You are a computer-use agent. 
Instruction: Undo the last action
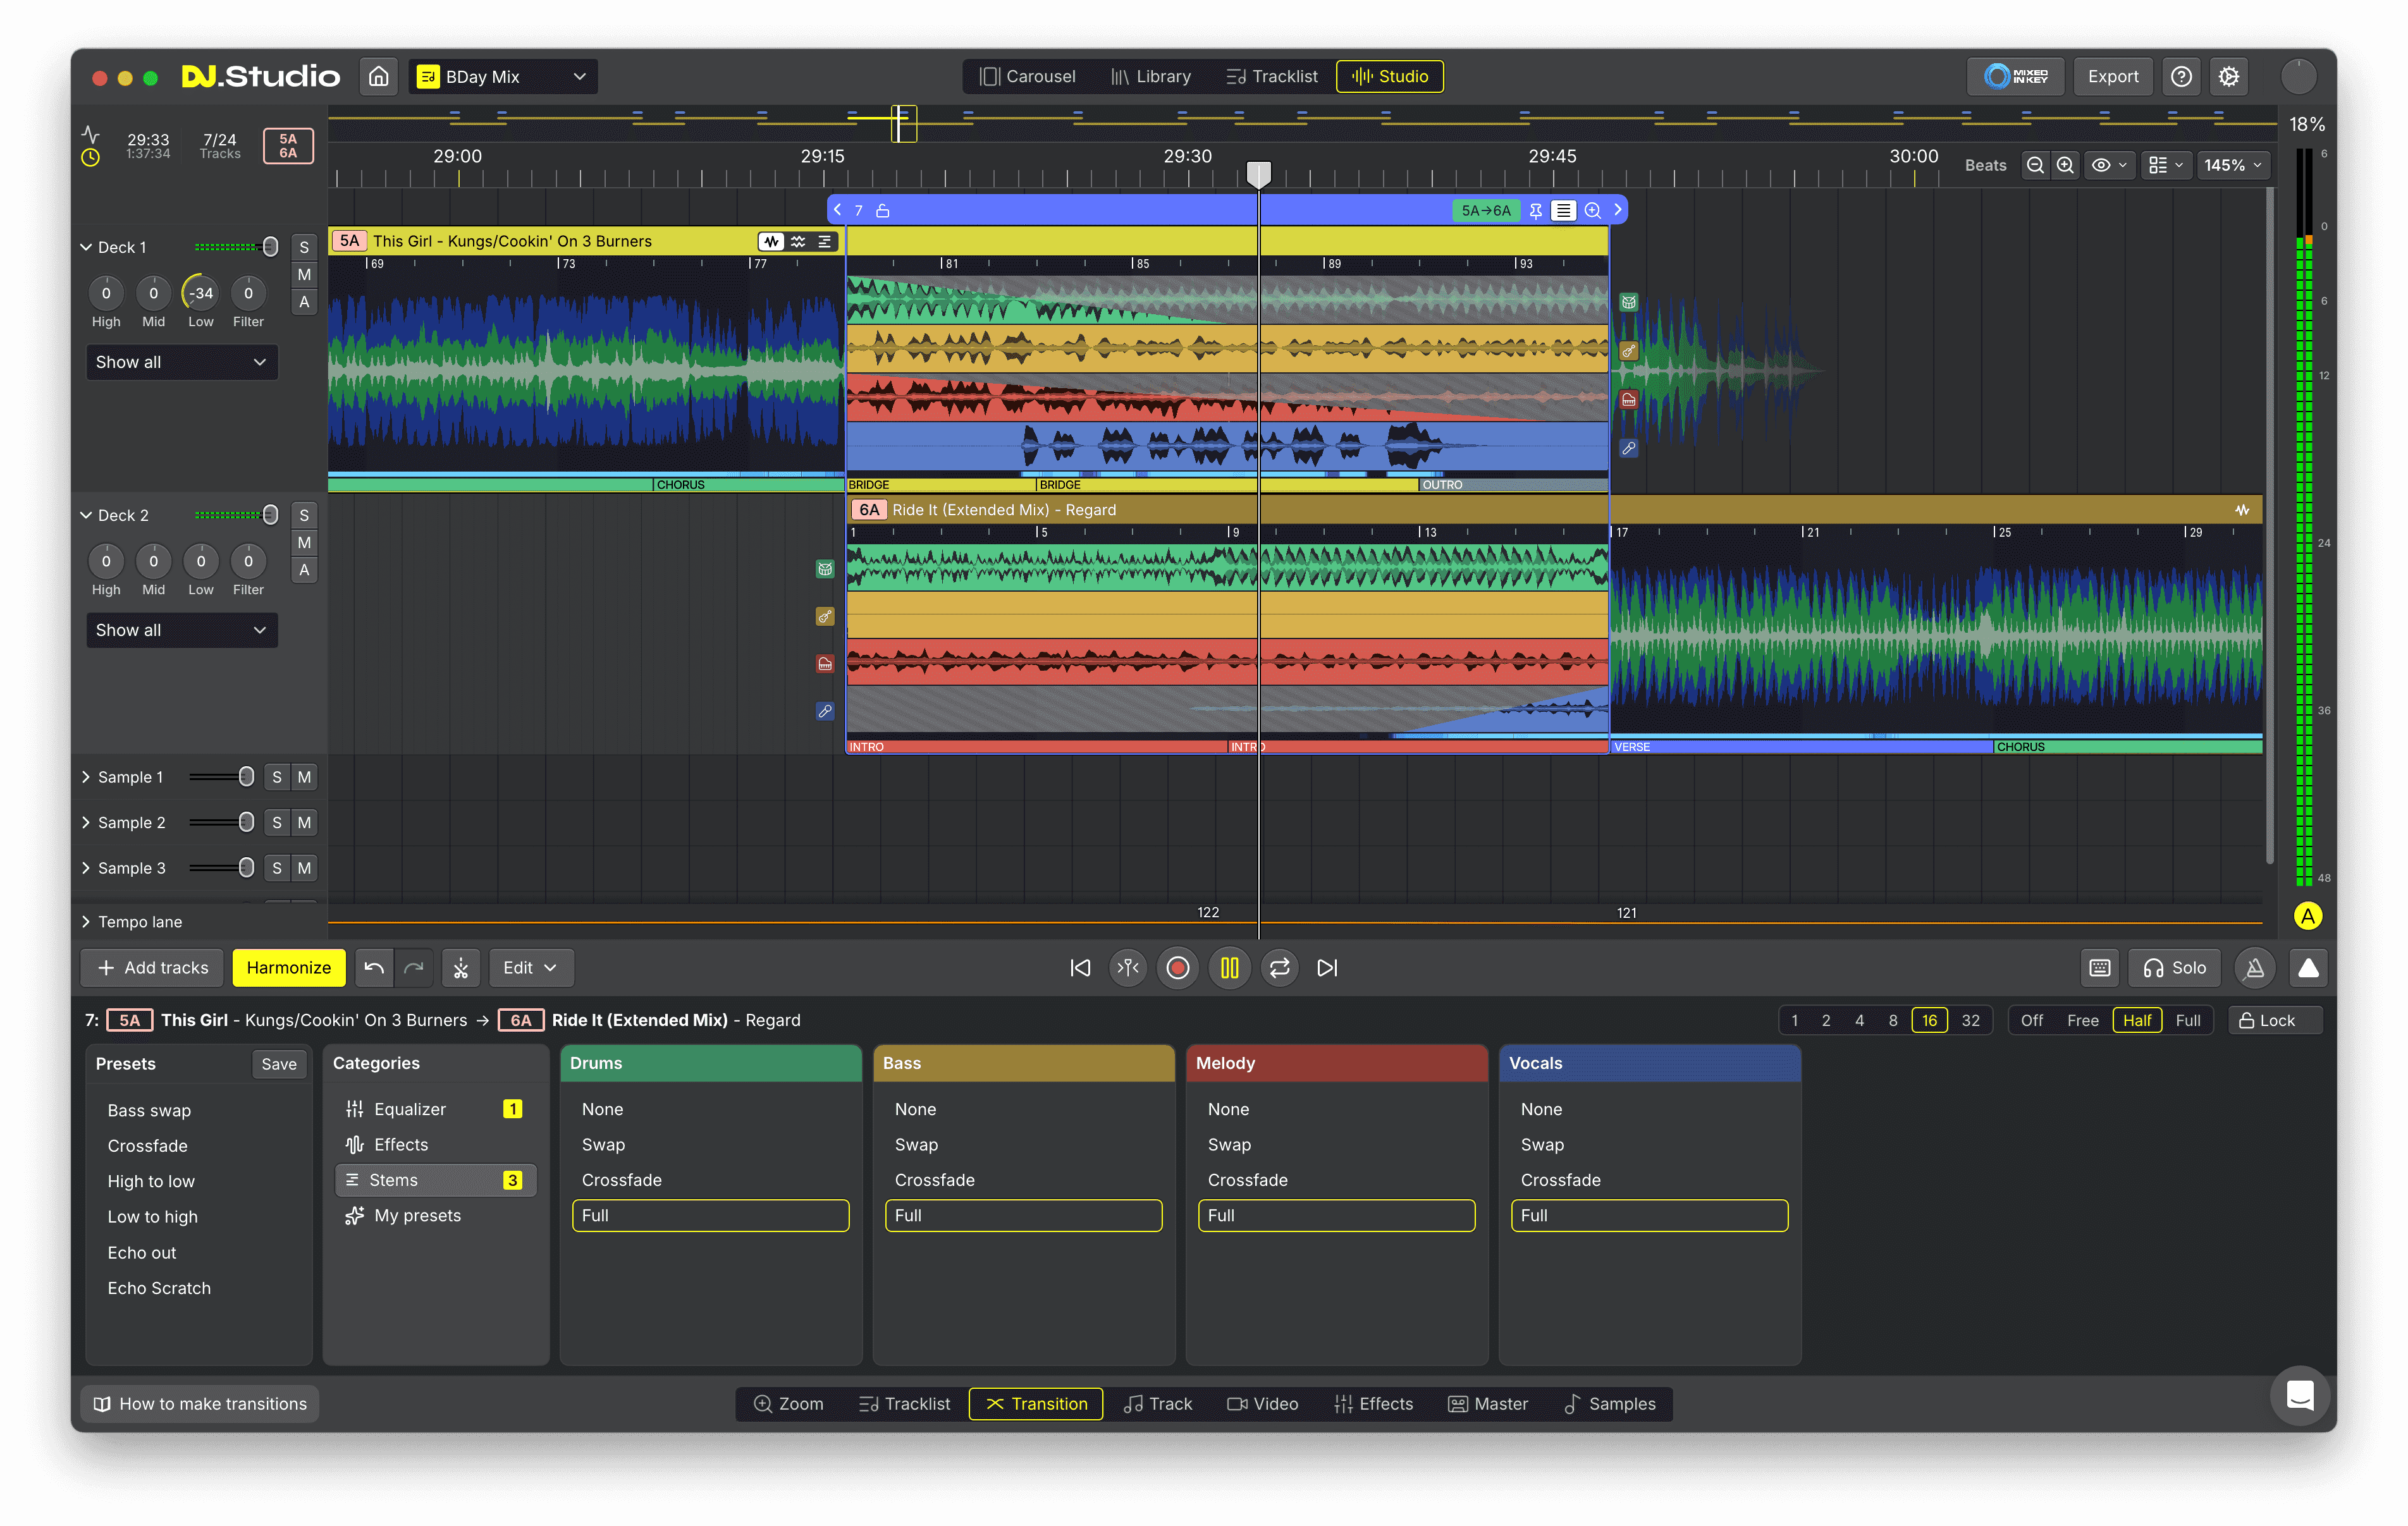374,967
